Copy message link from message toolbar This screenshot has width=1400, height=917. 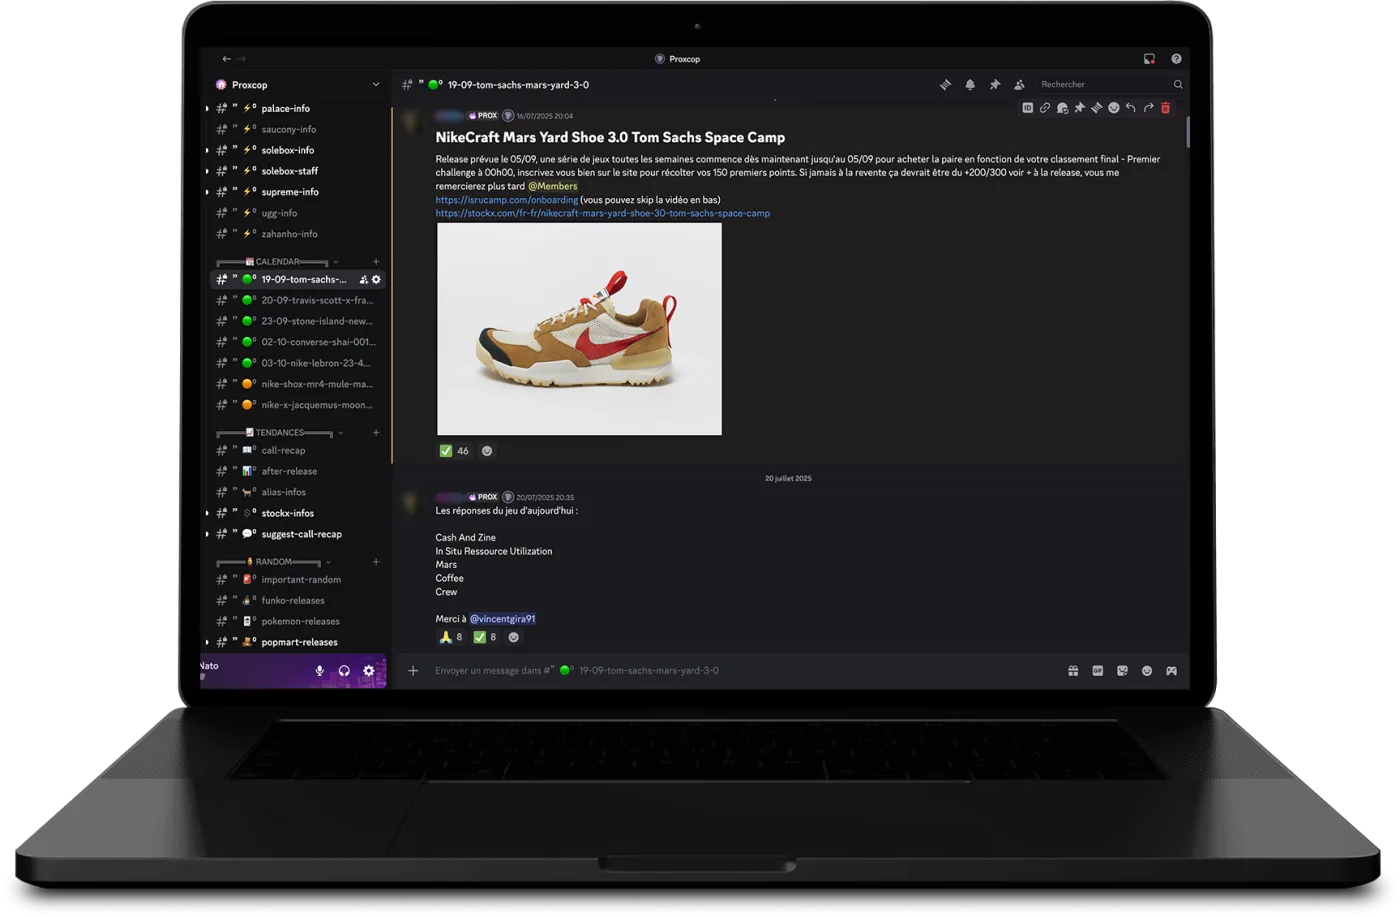(1045, 108)
